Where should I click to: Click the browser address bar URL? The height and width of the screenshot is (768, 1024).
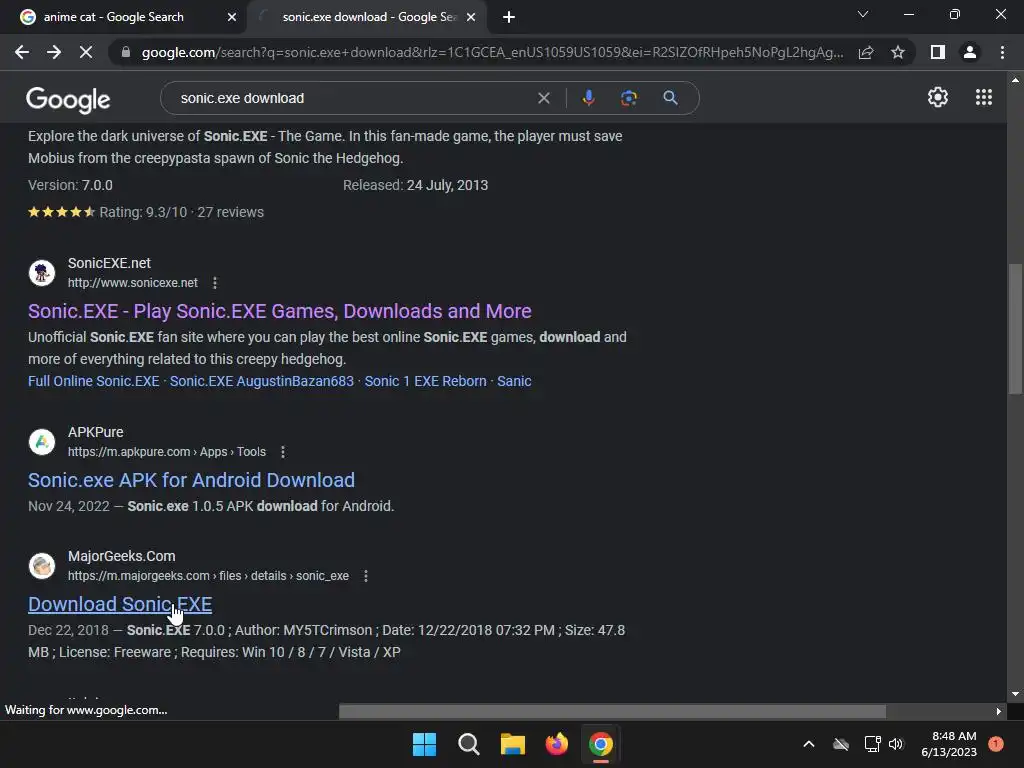(492, 52)
